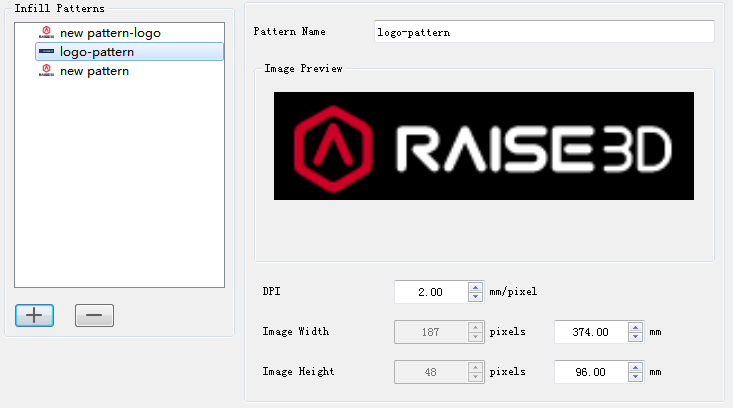
Task: Click the 'Pattern Name' label
Action: tap(289, 31)
